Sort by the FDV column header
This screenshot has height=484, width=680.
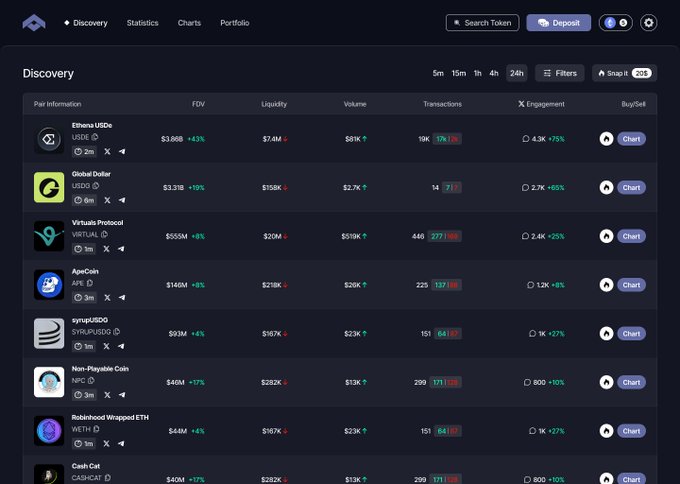click(x=198, y=104)
